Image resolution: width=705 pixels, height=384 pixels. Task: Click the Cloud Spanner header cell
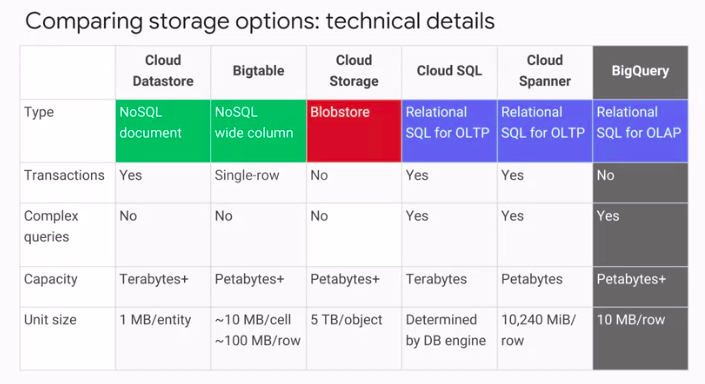(545, 72)
